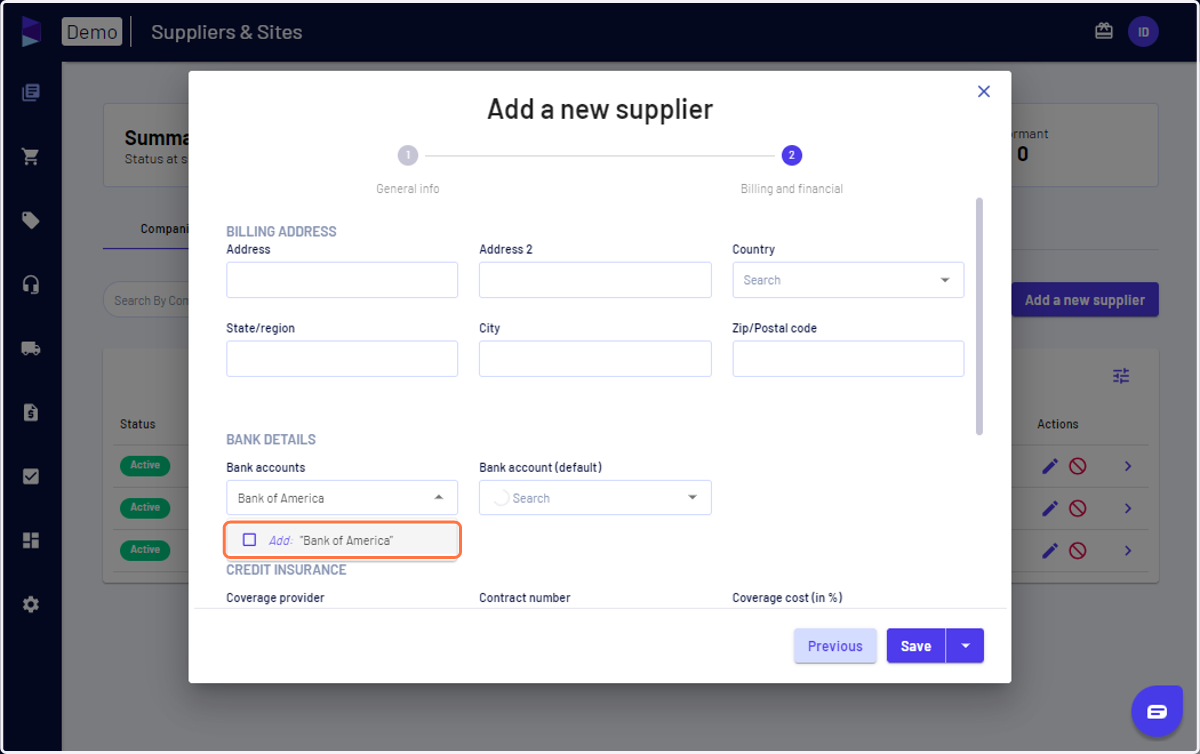Click the dialog's vertical scrollbar
Image resolution: width=1200 pixels, height=754 pixels.
click(979, 316)
